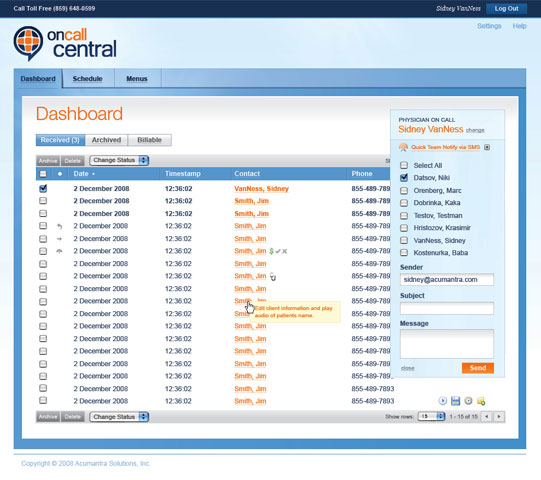Check the Select All team members checkbox
Viewport: 541px width, 480px height.
tap(404, 165)
